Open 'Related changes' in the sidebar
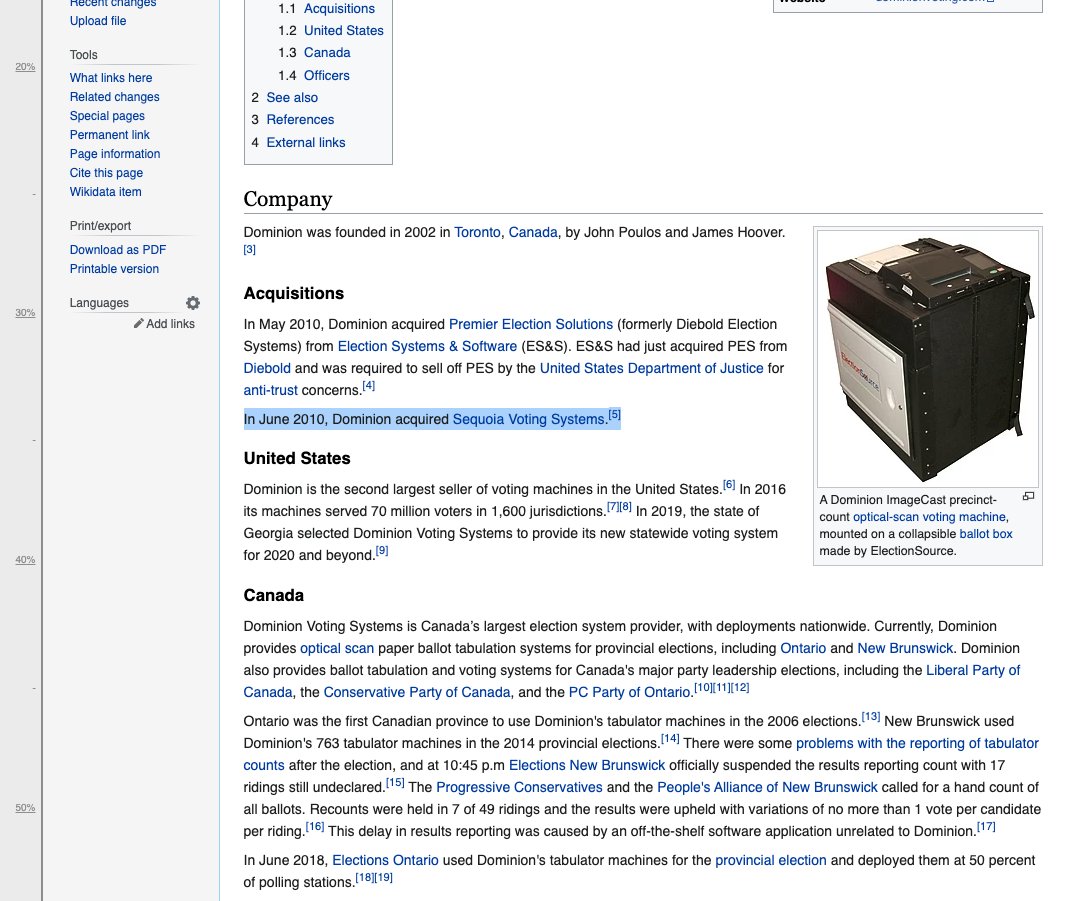 point(113,96)
